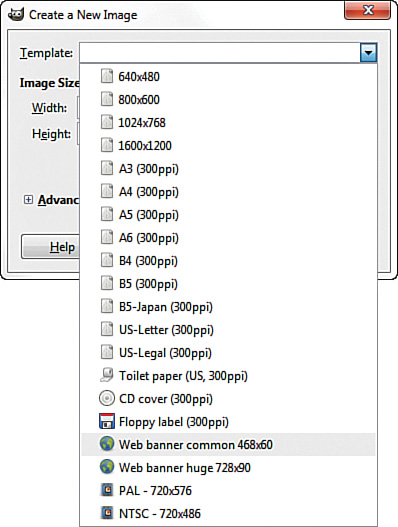Viewport: 398px width, 527px height.
Task: Click the page icon for A5 (300ppi)
Action: [107, 214]
